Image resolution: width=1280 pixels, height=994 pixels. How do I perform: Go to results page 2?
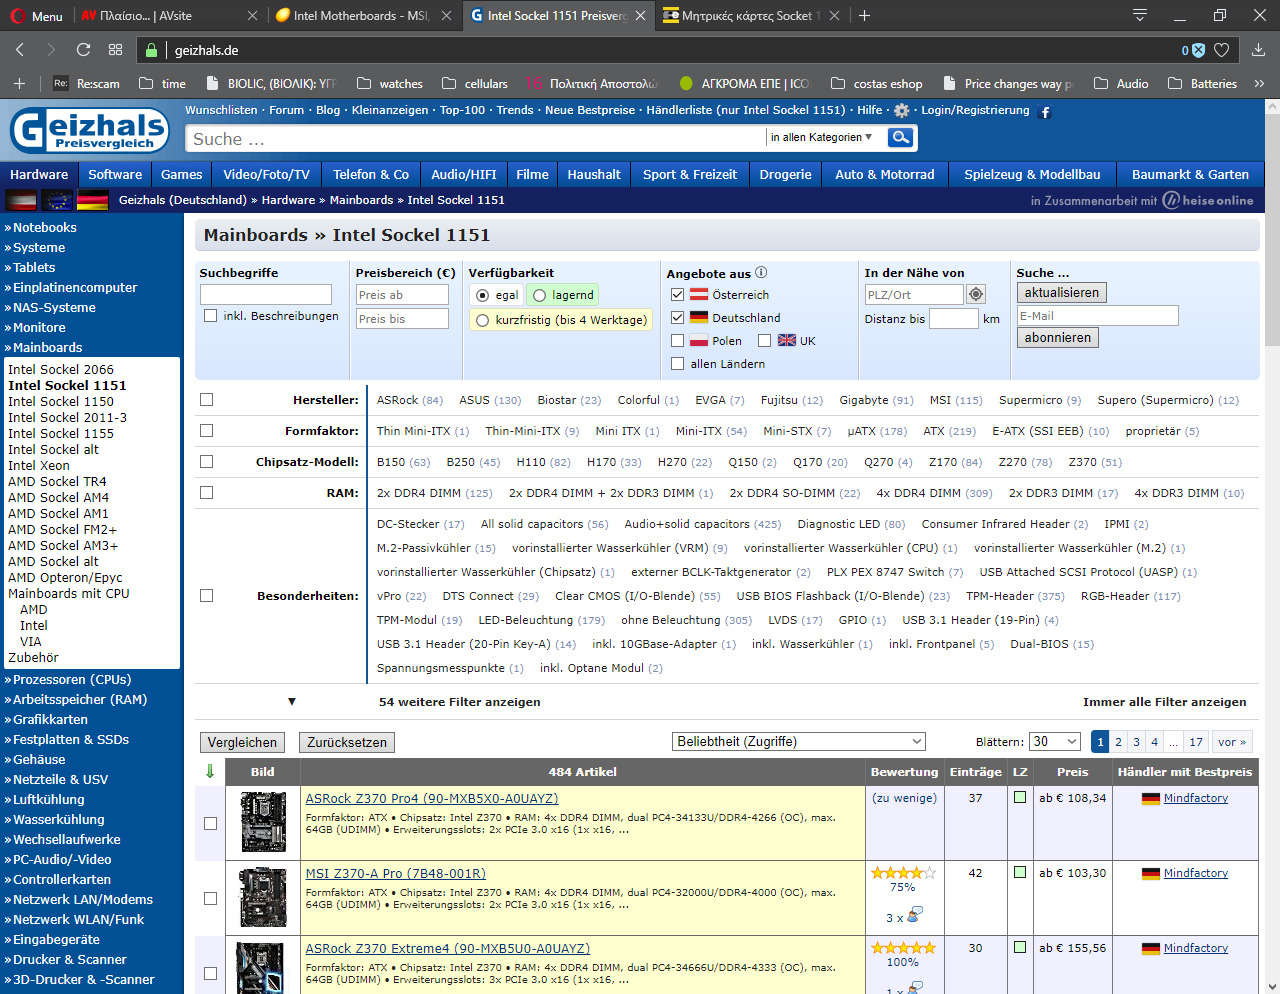(x=1118, y=741)
